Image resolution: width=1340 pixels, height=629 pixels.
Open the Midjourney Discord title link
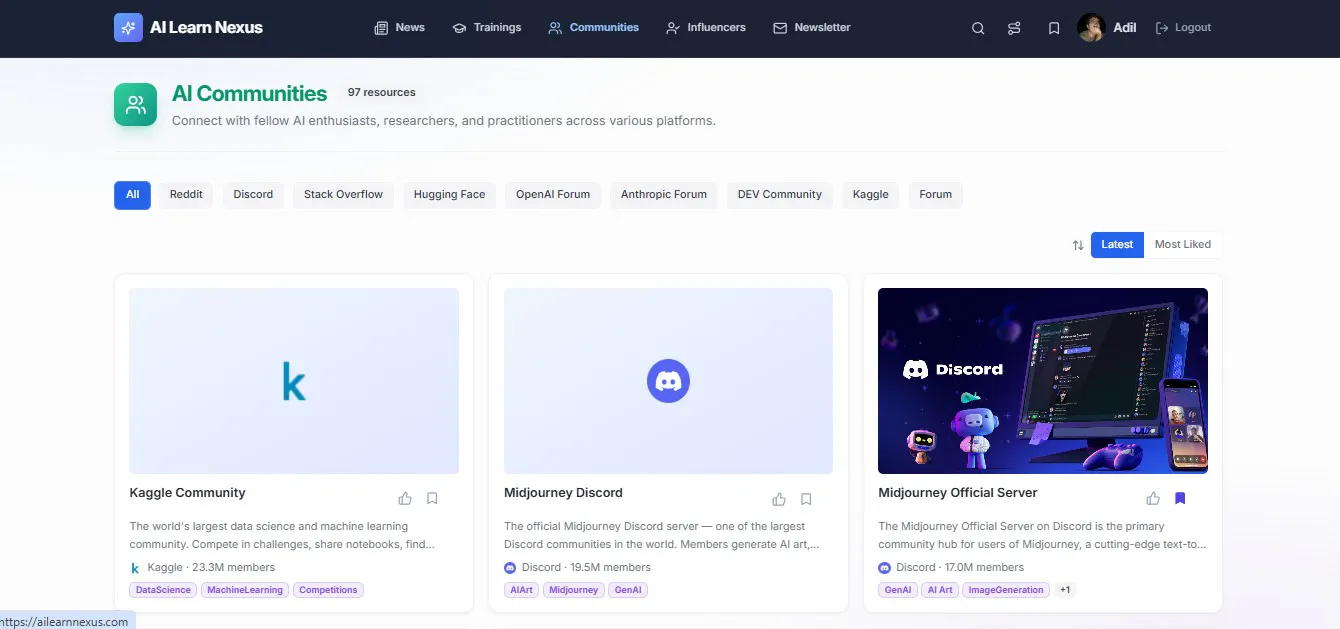[x=563, y=493]
